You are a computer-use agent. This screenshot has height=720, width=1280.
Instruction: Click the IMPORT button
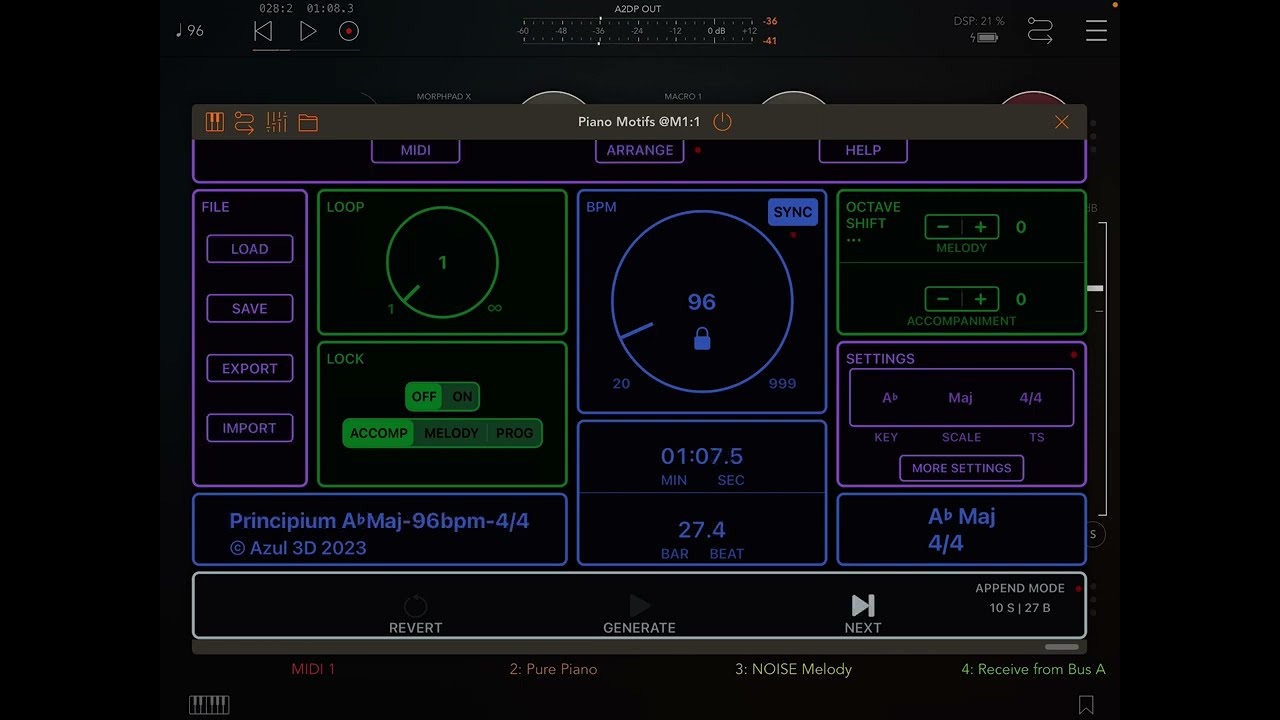tap(250, 428)
